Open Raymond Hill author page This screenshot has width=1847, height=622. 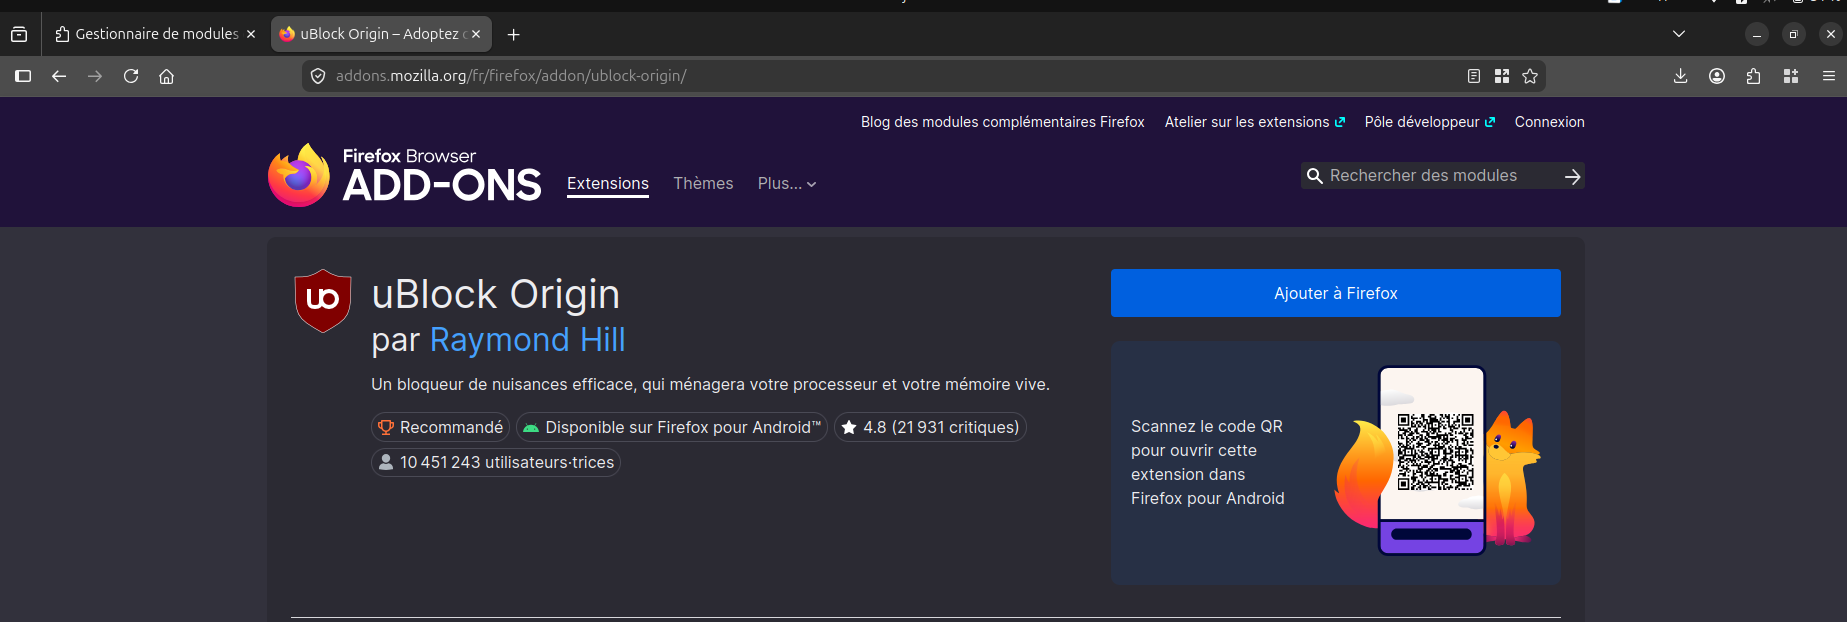[527, 340]
